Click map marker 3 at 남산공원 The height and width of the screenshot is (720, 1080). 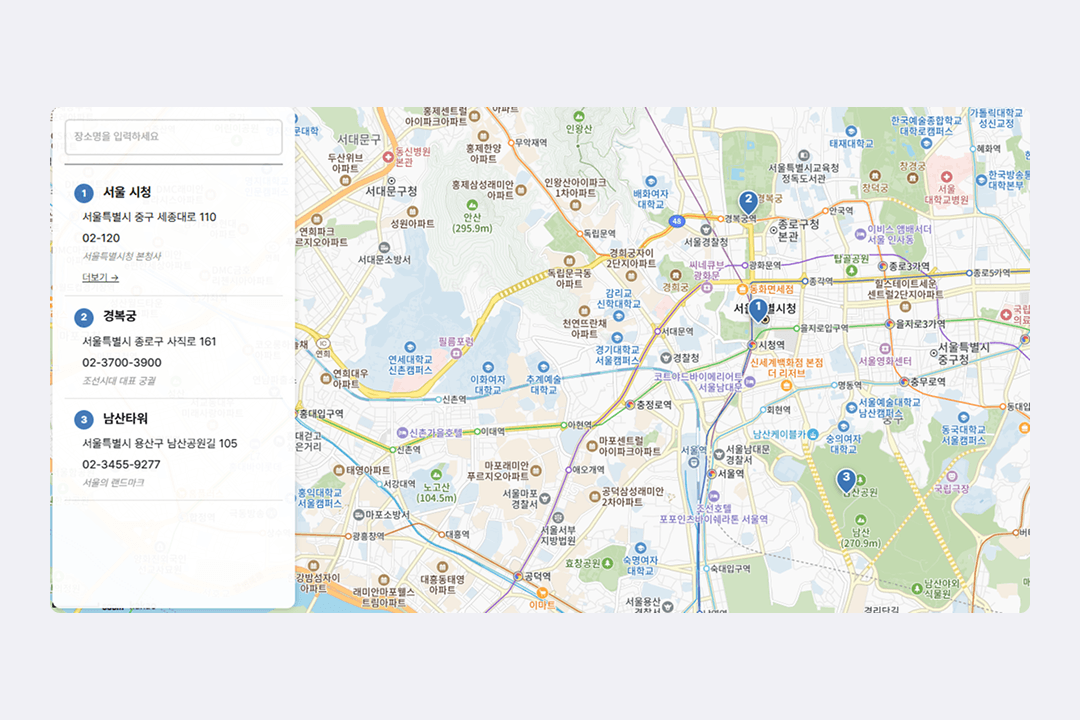846,480
